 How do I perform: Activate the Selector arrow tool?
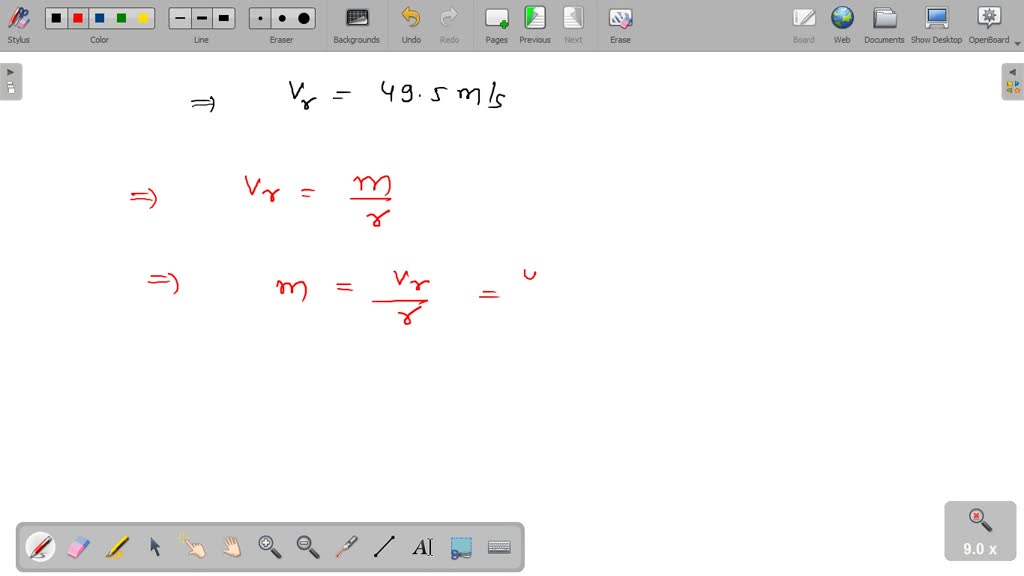pyautogui.click(x=155, y=547)
